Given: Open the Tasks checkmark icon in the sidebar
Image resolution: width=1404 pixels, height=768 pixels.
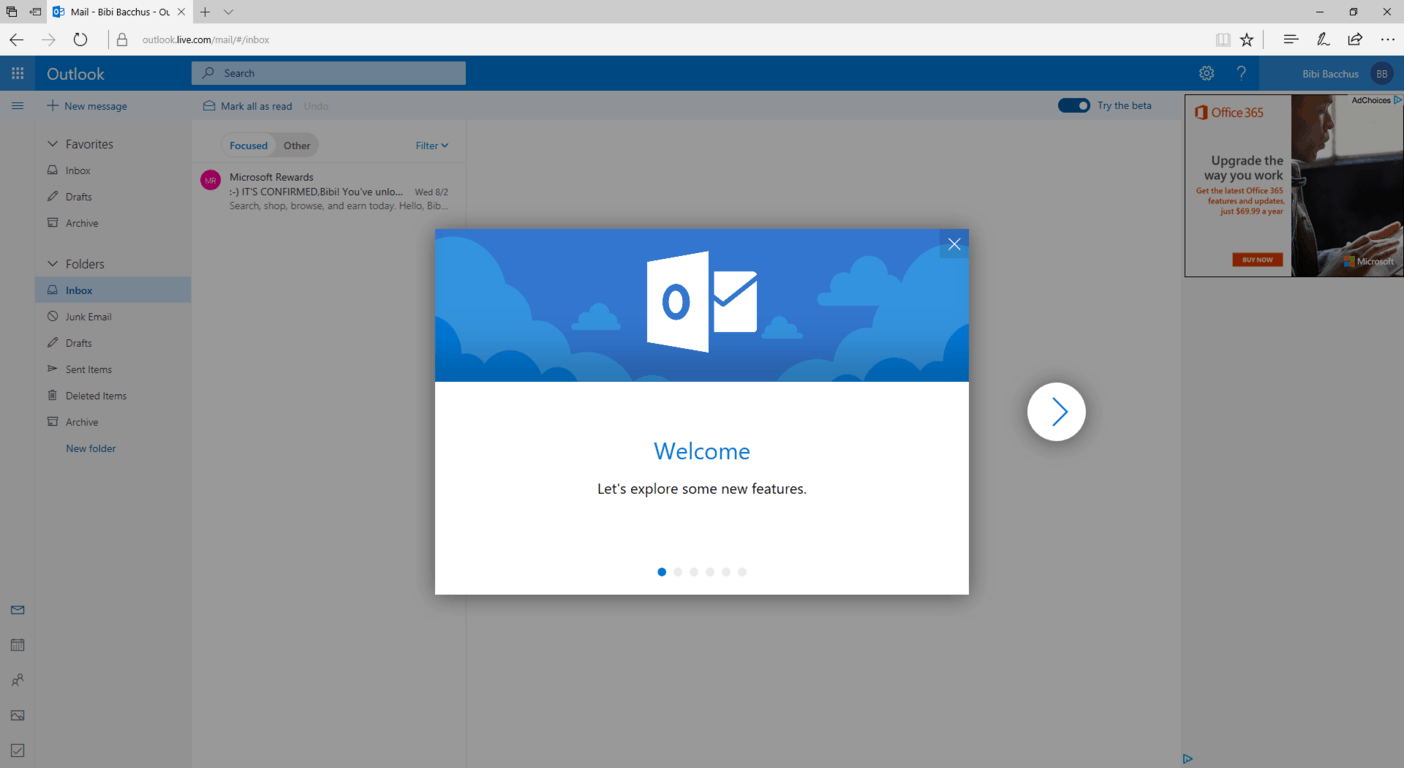Looking at the screenshot, I should [17, 750].
